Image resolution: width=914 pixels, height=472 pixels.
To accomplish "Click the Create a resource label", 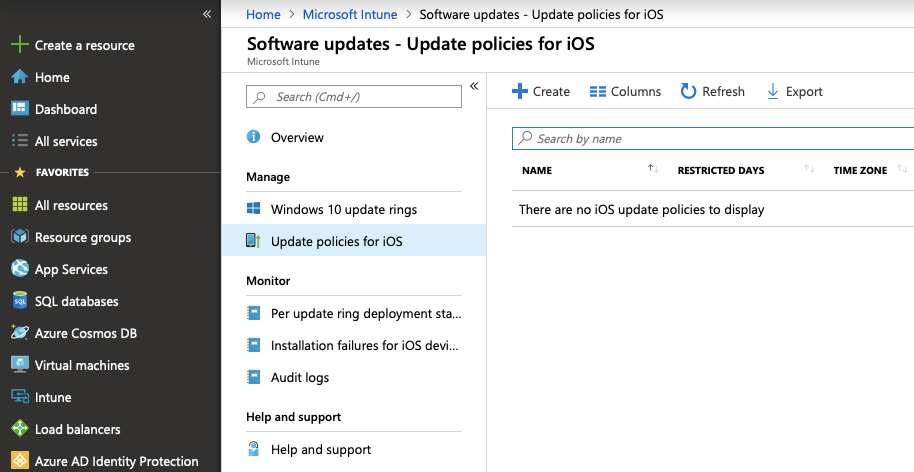I will point(85,45).
